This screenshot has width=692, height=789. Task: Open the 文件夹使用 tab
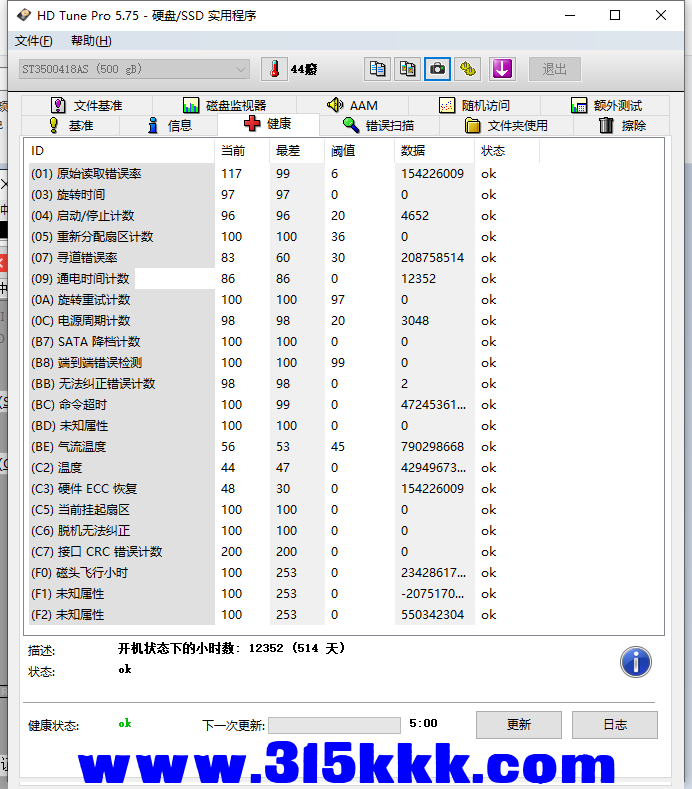(506, 126)
